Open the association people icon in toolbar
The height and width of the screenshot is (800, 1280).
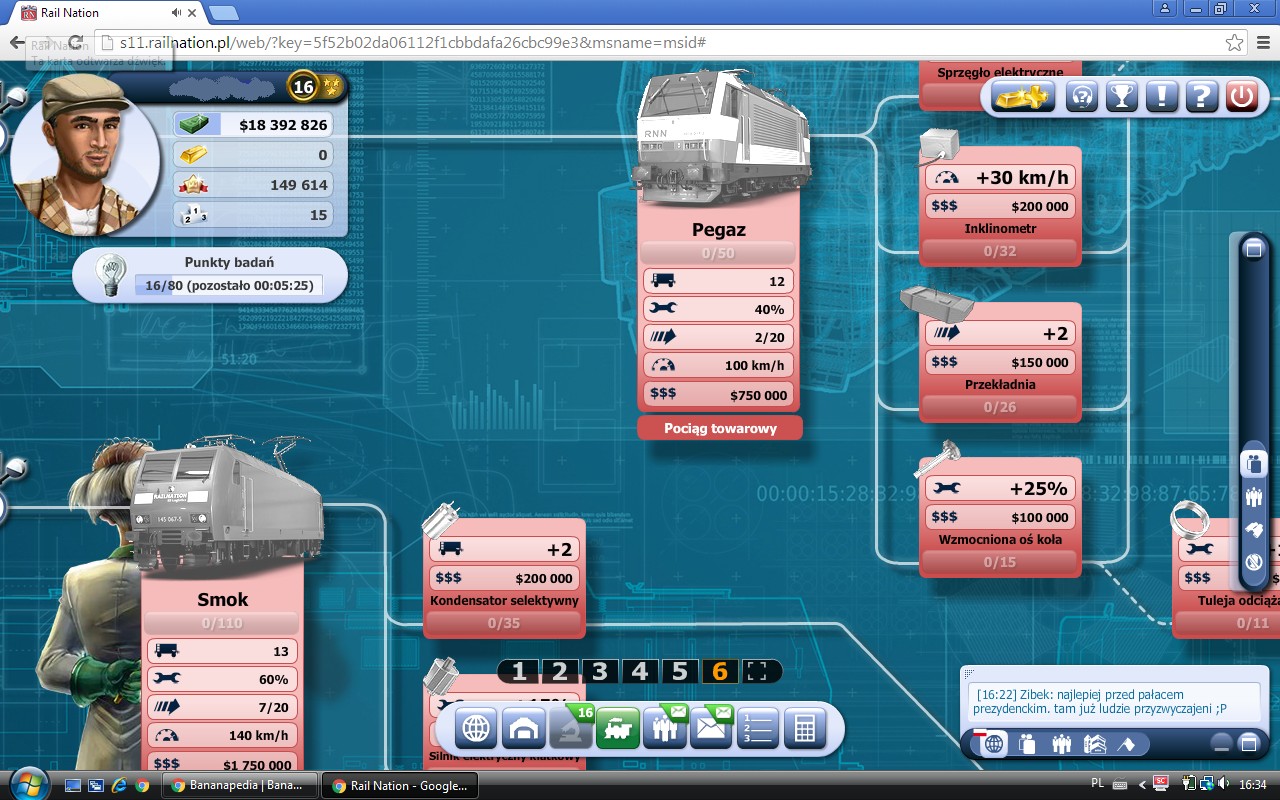coord(665,729)
